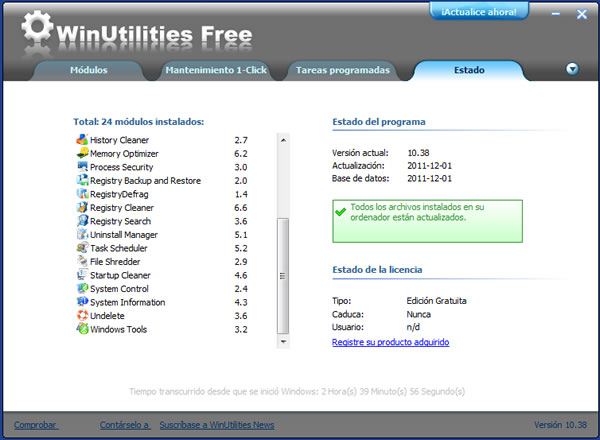Click the Caduca value Nunca
Viewport: 600px width, 440px height.
pos(418,314)
